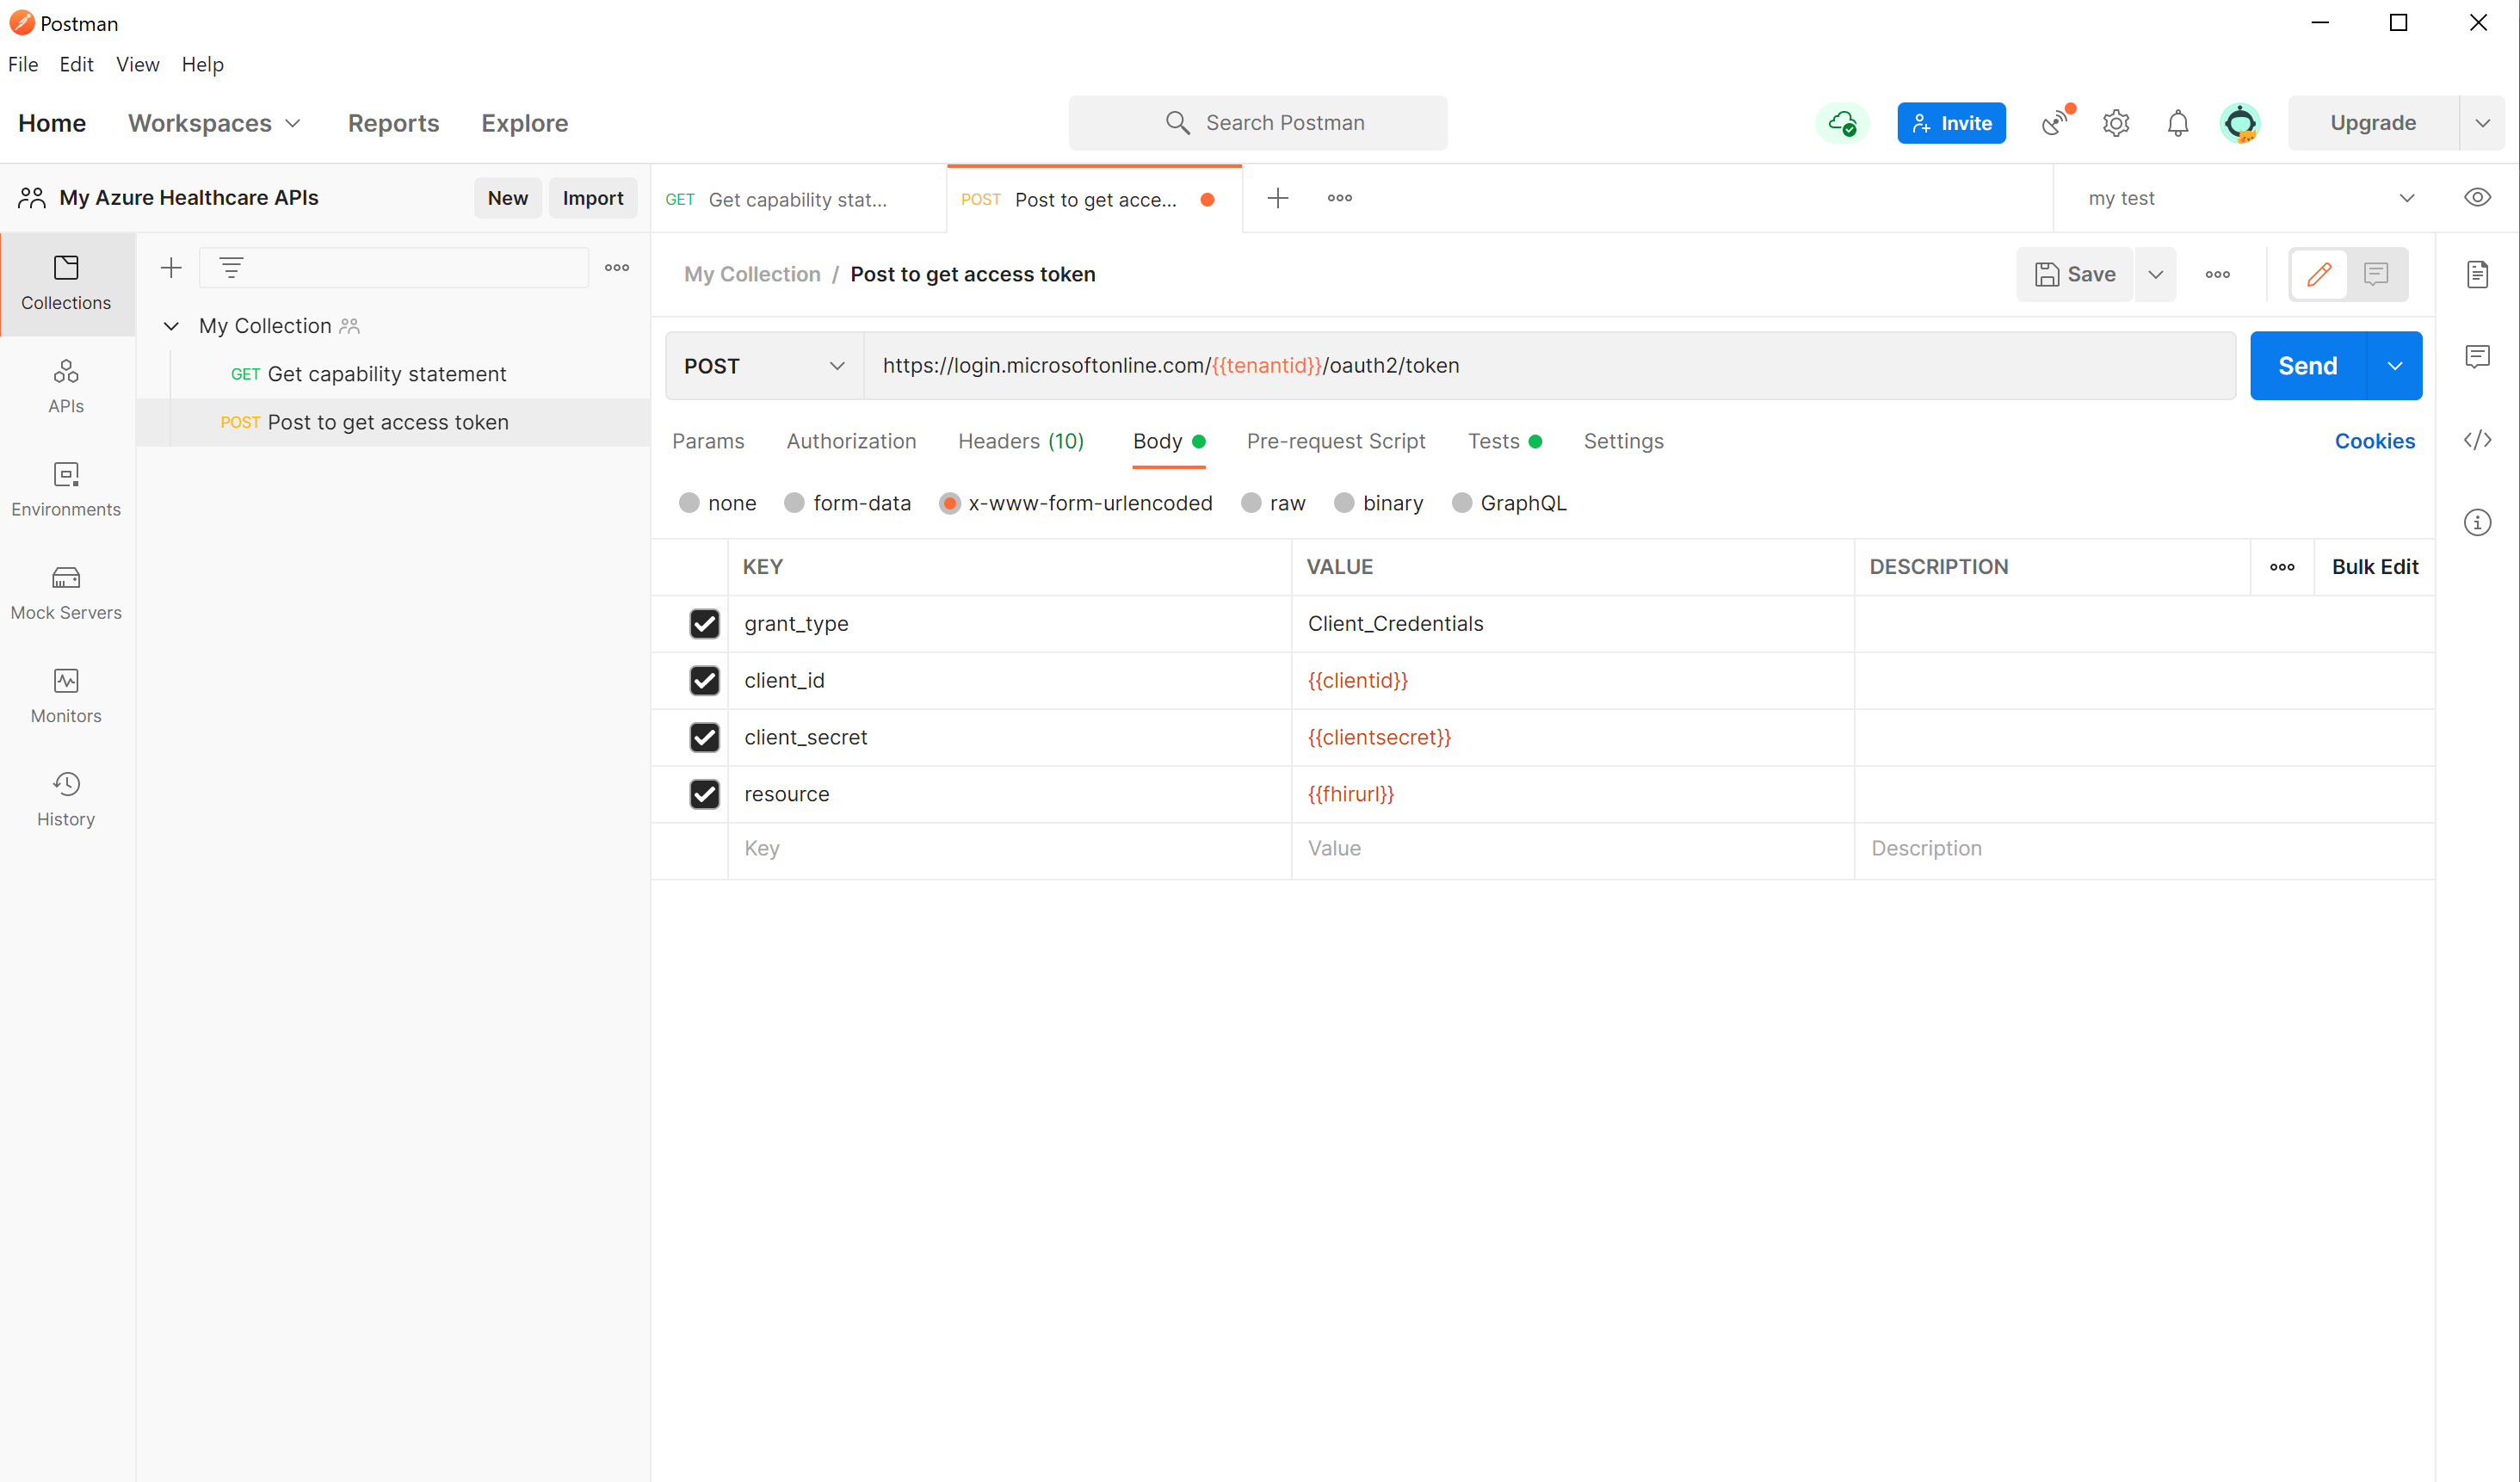Open the Mock Servers sidebar panel

[66, 593]
